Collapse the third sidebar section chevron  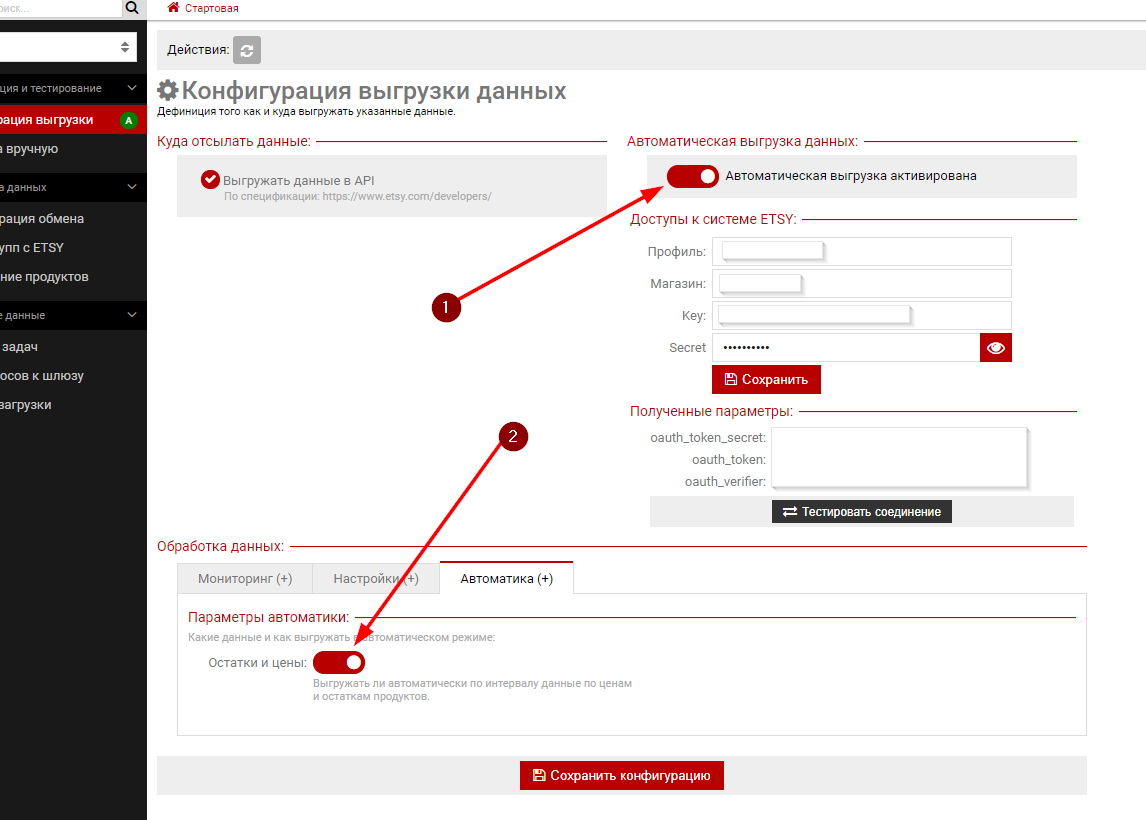pyautogui.click(x=132, y=315)
